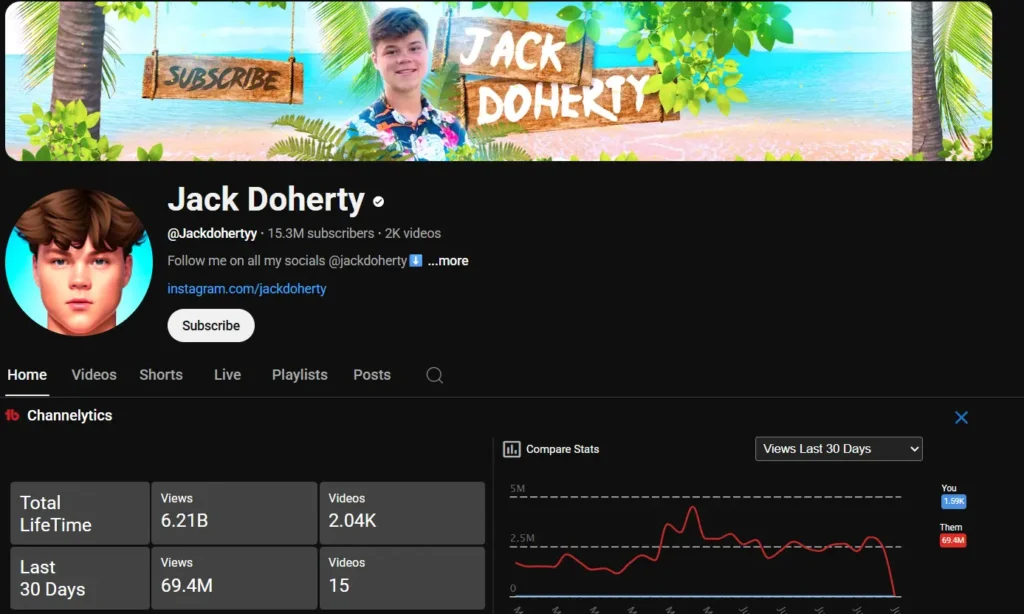Click the 2K videos text
This screenshot has width=1024, height=614.
pyautogui.click(x=413, y=233)
